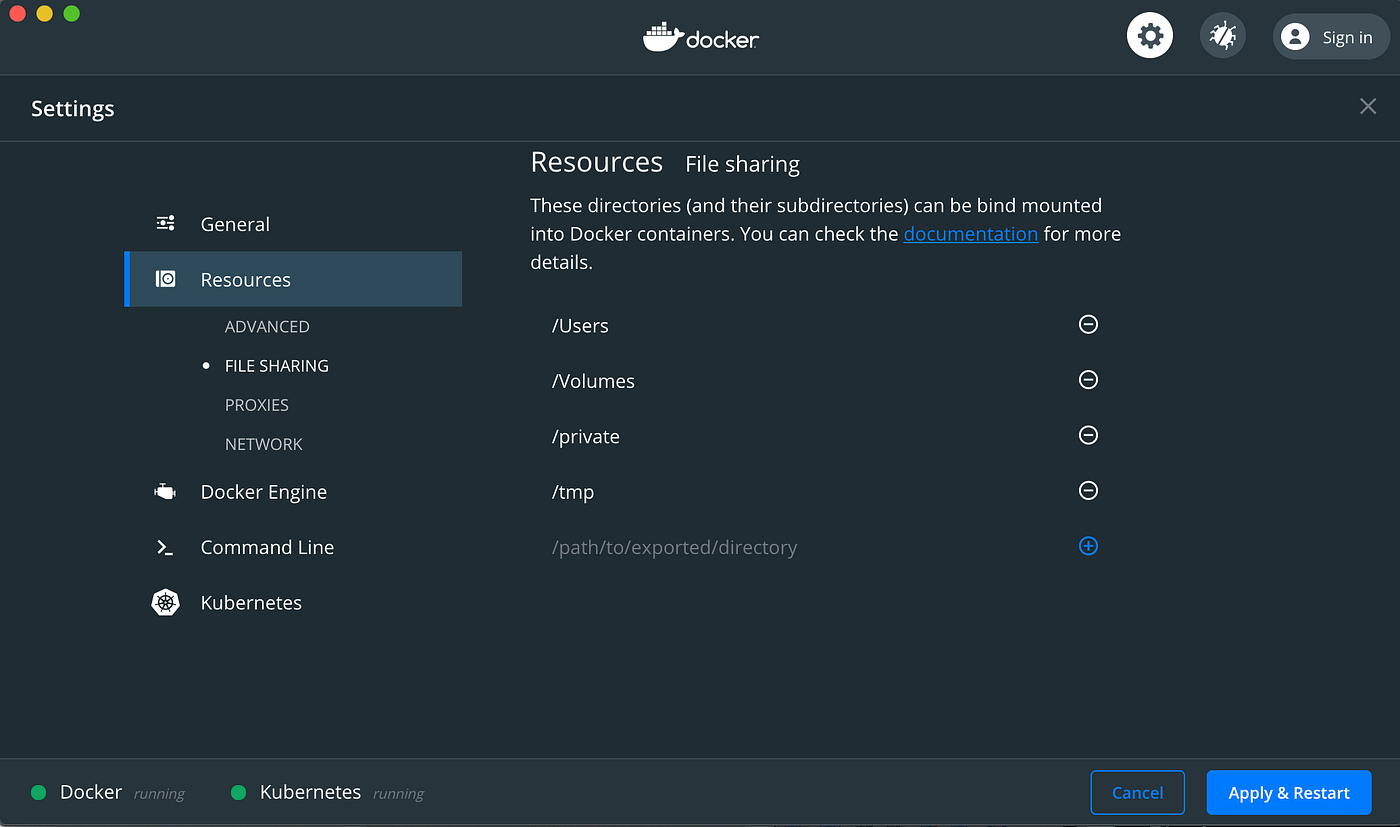Viewport: 1400px width, 827px height.
Task: Click the Sign in button
Action: [x=1331, y=37]
